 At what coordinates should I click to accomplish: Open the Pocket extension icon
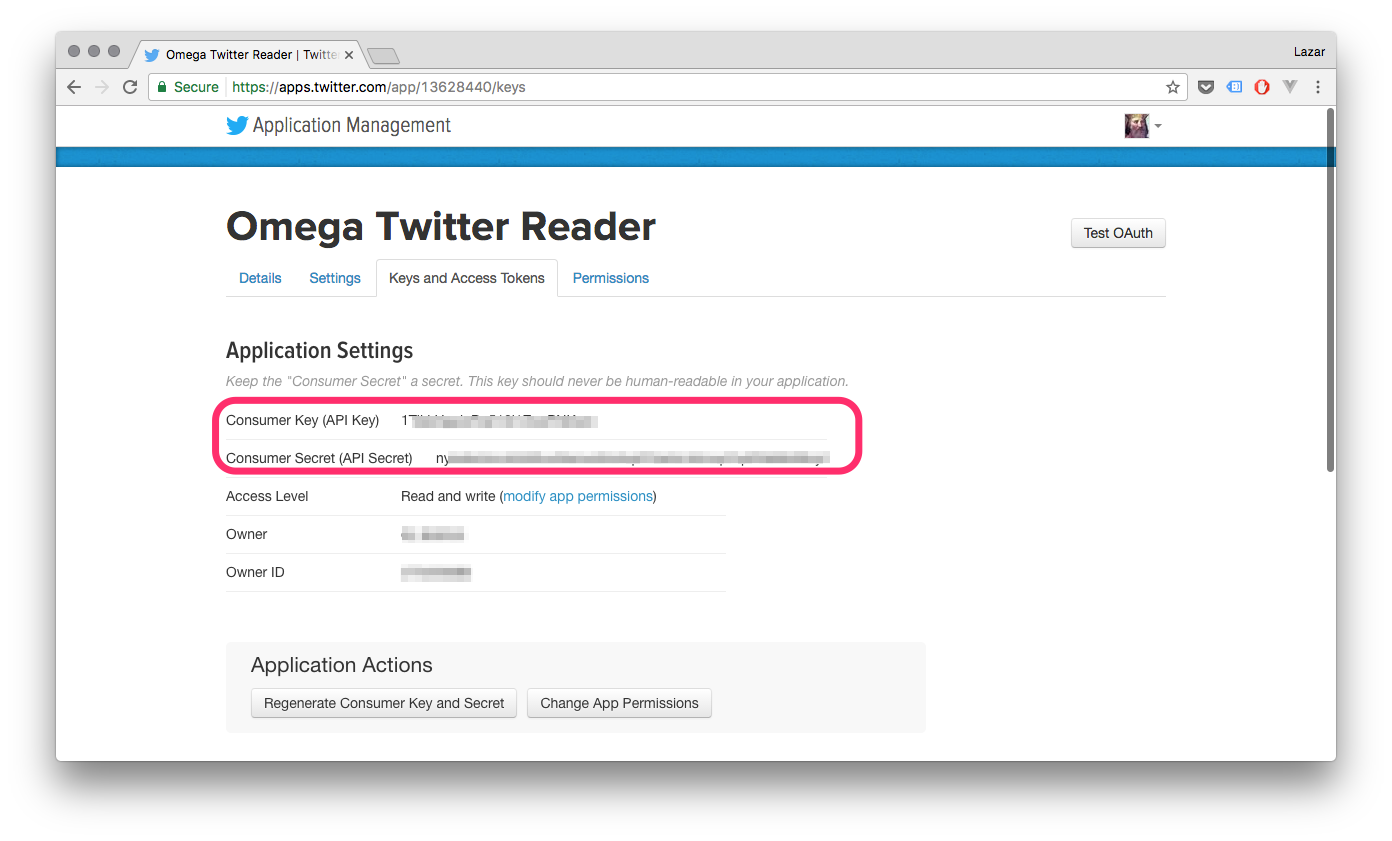[x=1206, y=87]
